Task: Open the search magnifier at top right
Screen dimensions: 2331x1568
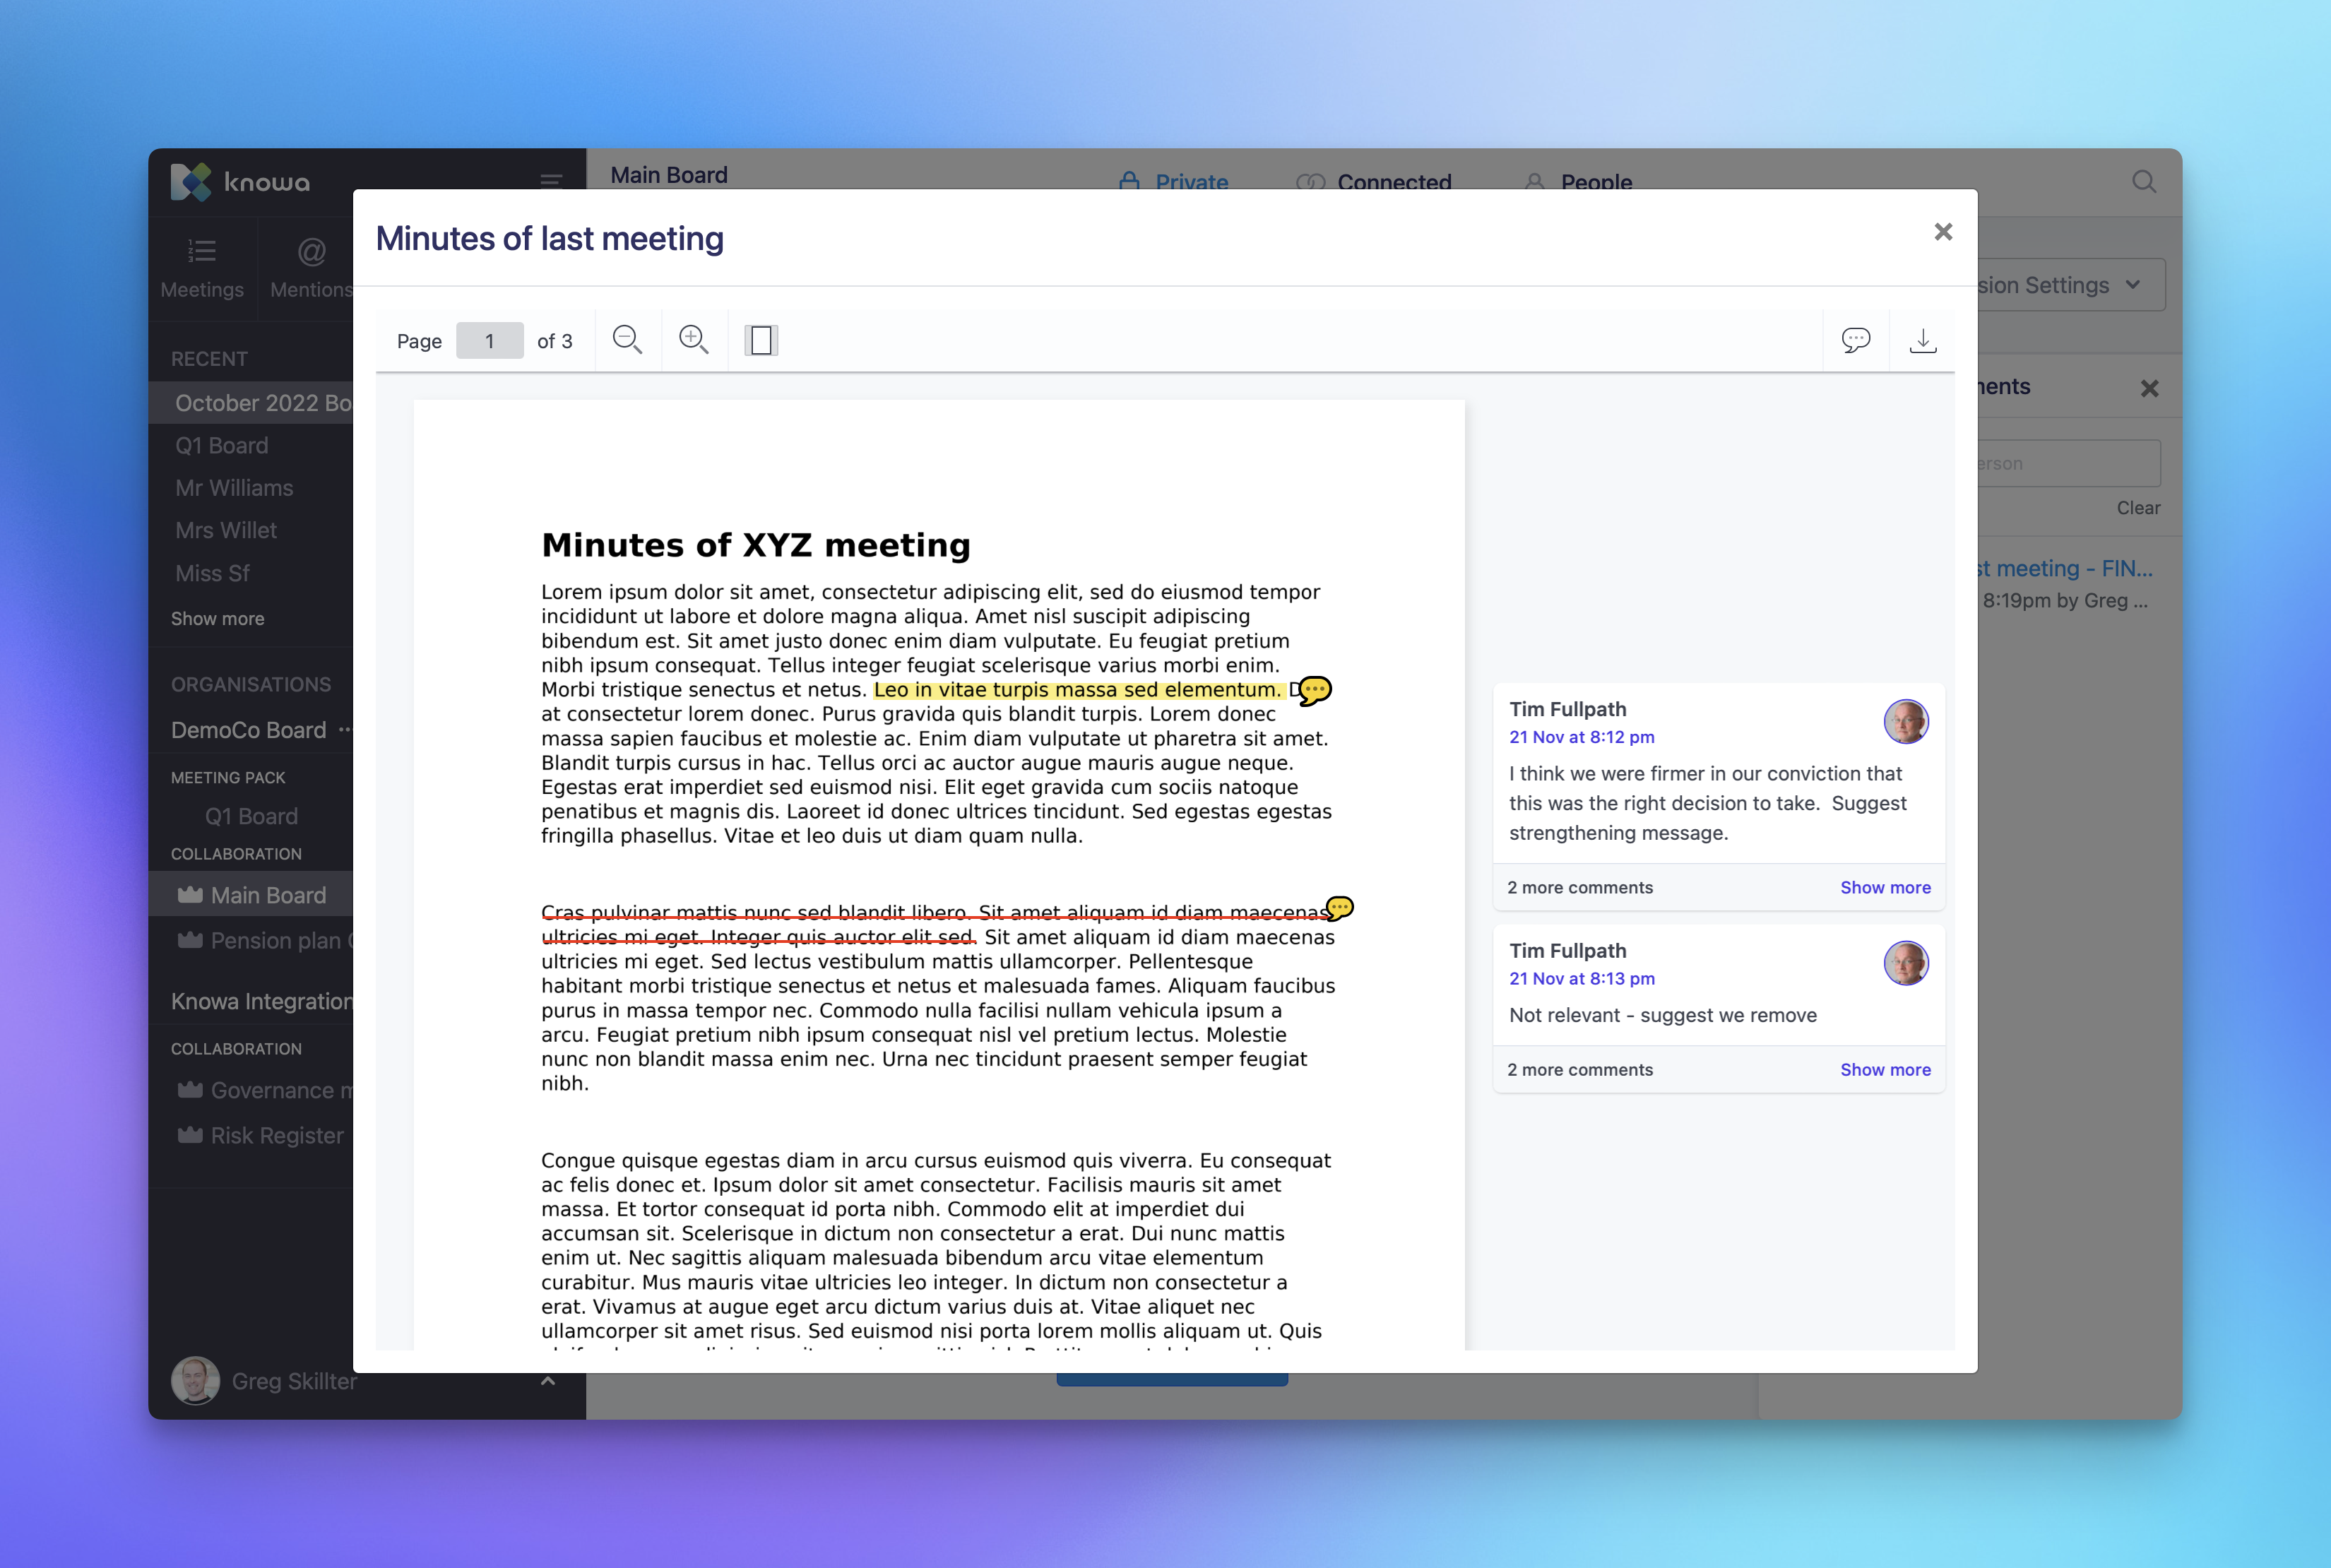Action: (2144, 181)
